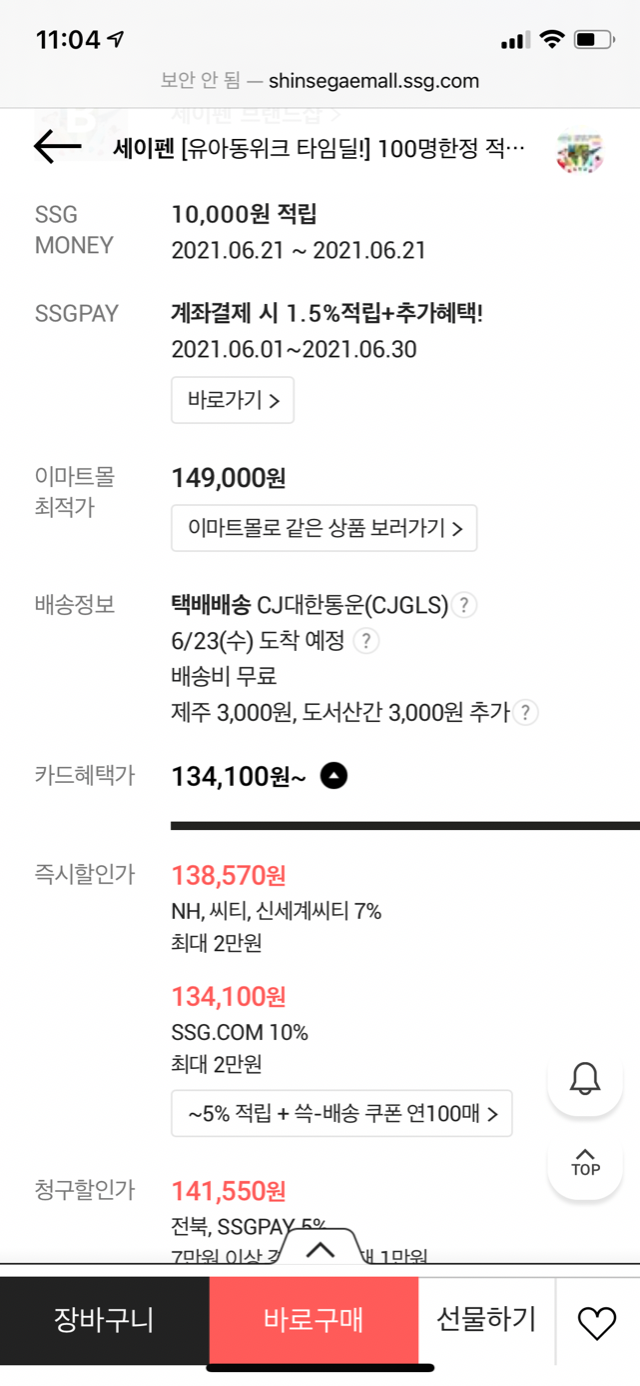Image resolution: width=640 pixels, height=1386 pixels.
Task: Tap the 장바구니 cart button
Action: pyautogui.click(x=104, y=1320)
